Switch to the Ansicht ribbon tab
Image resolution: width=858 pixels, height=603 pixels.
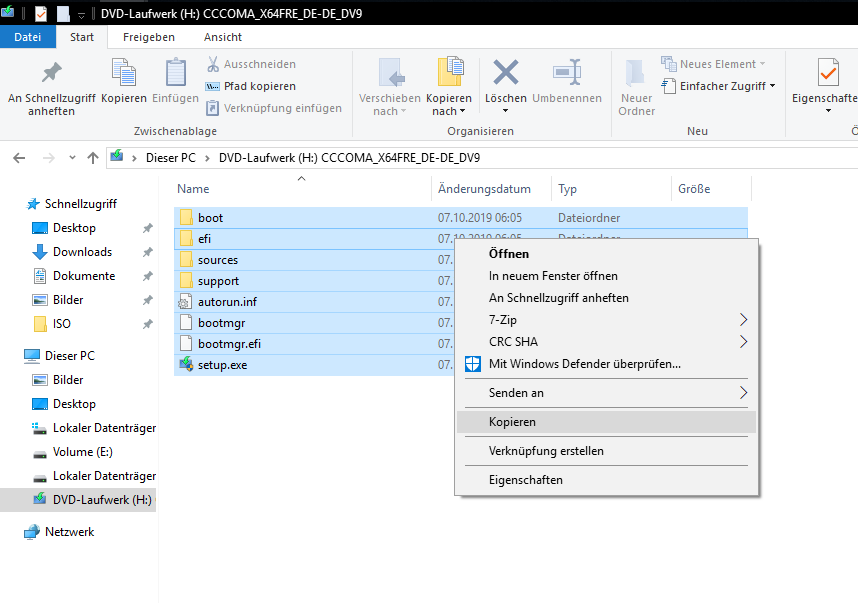coord(223,37)
